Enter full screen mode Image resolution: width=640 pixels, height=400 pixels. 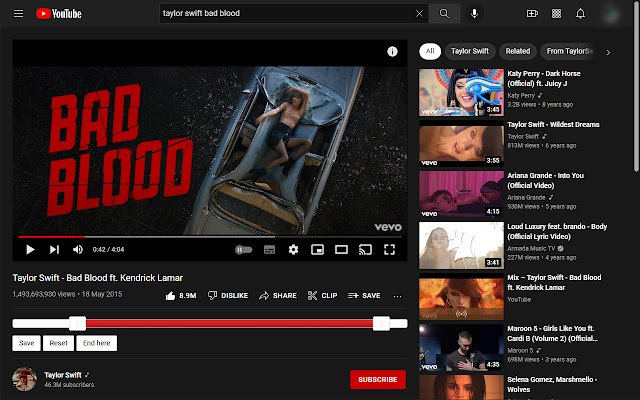click(x=389, y=249)
